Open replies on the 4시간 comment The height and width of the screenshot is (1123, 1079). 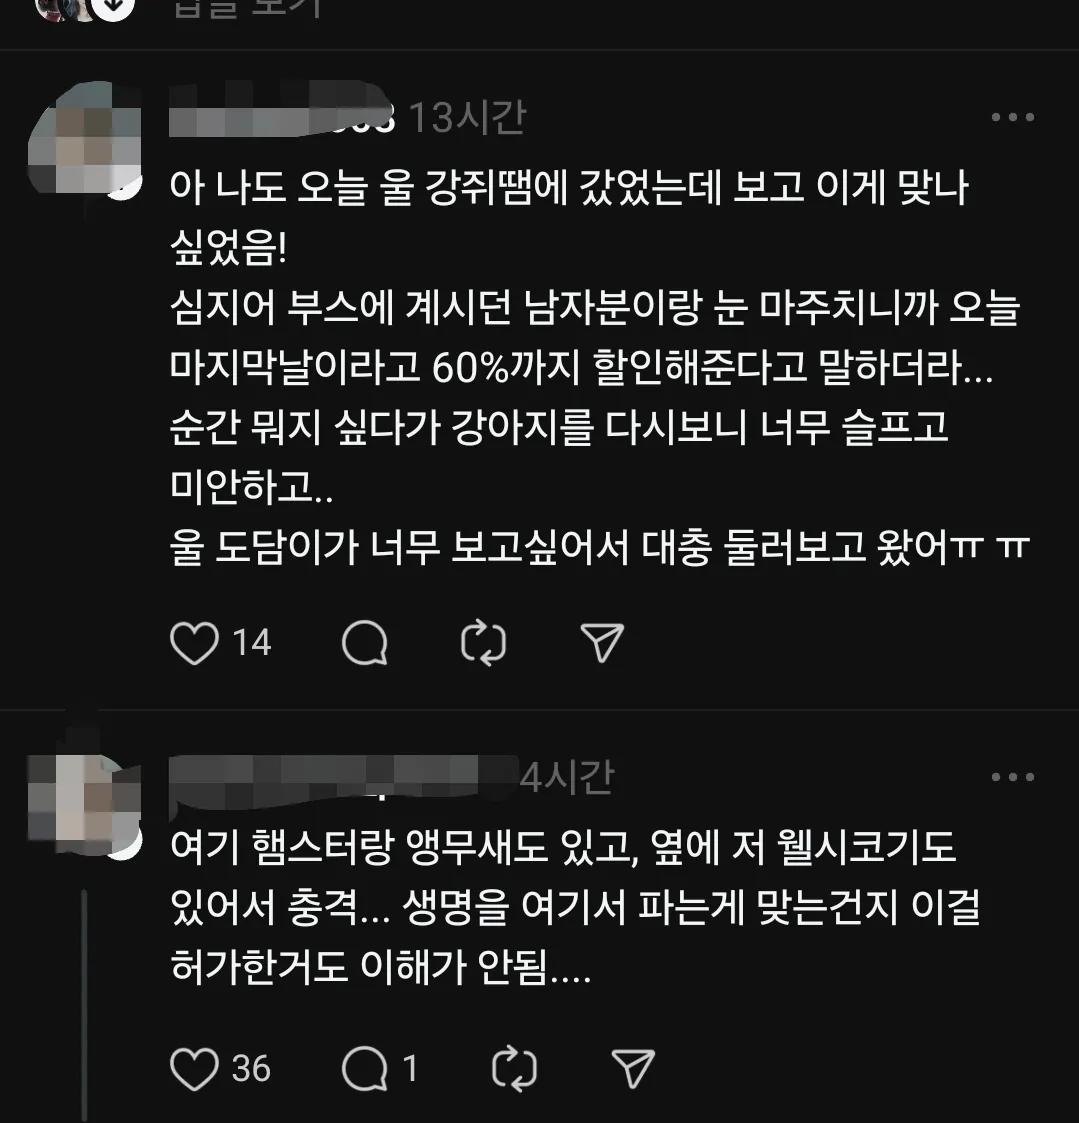[365, 1069]
